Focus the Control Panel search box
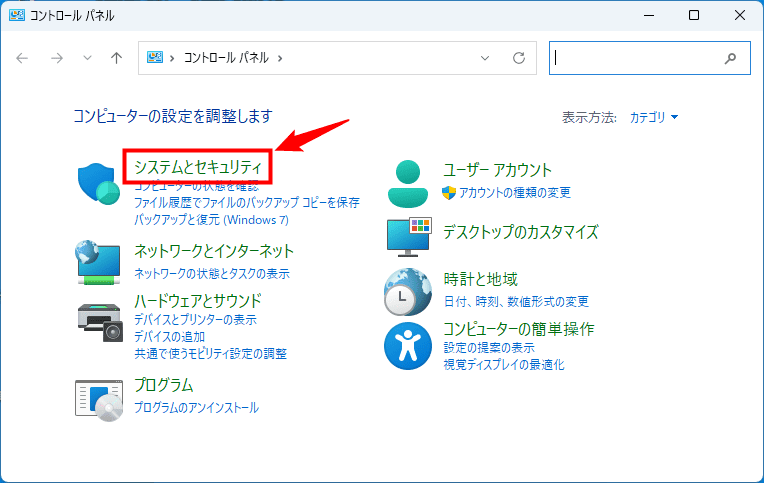 click(649, 58)
